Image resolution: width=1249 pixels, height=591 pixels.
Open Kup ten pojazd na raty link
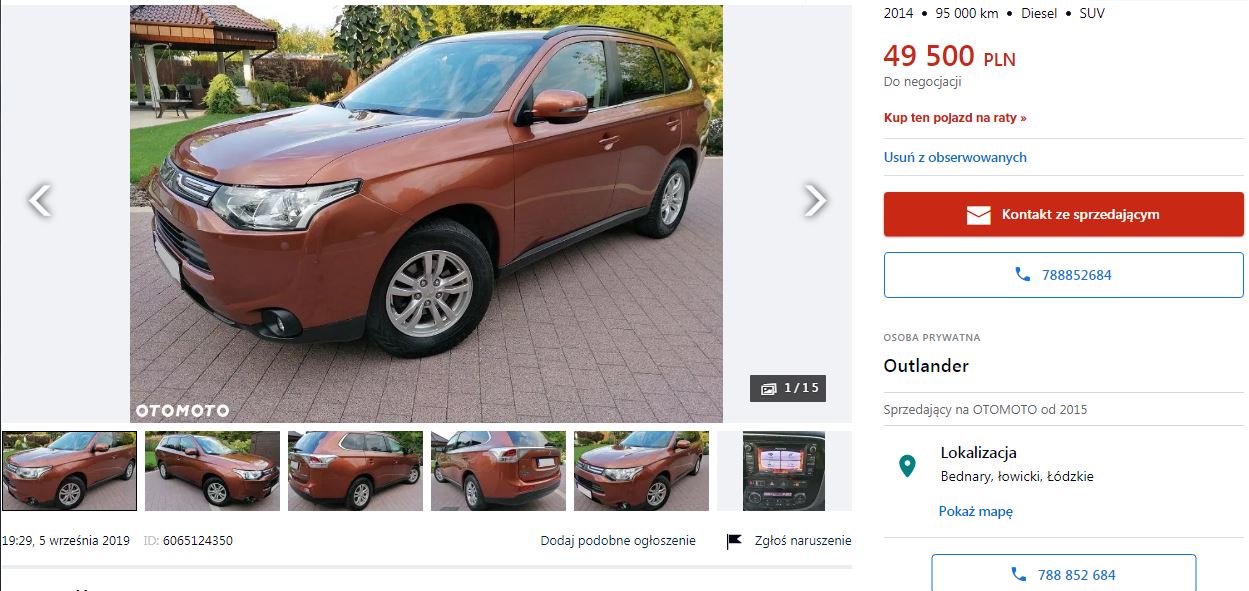955,118
